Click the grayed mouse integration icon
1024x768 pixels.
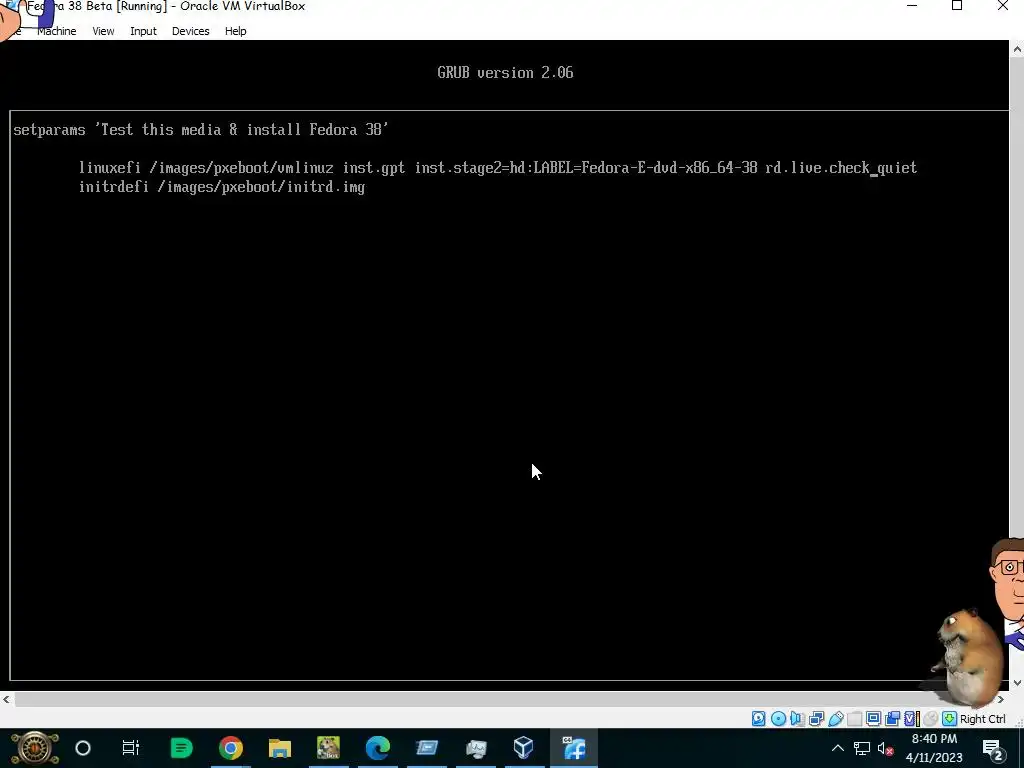(x=931, y=718)
